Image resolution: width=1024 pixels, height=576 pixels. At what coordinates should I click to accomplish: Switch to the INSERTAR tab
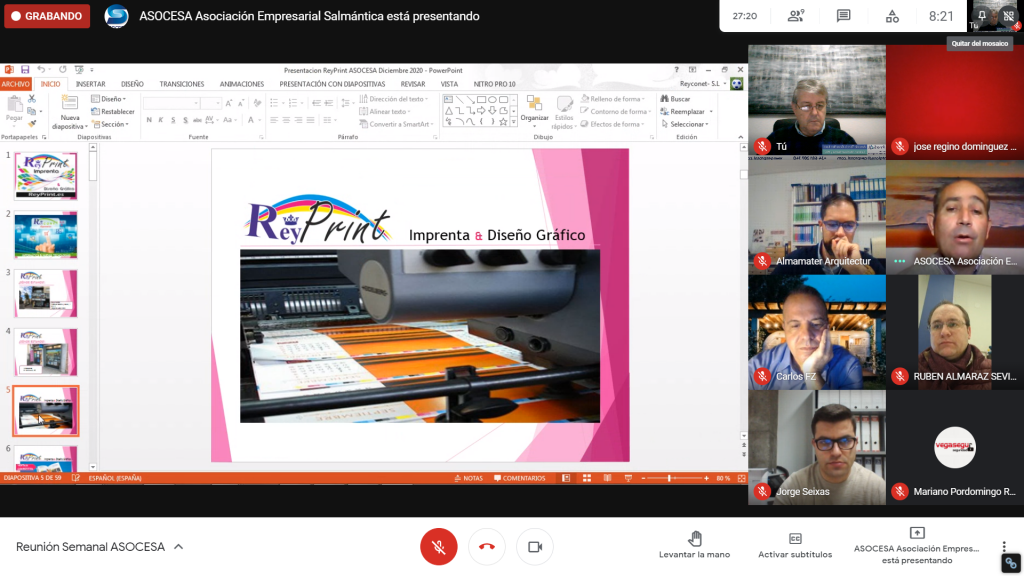pyautogui.click(x=90, y=84)
